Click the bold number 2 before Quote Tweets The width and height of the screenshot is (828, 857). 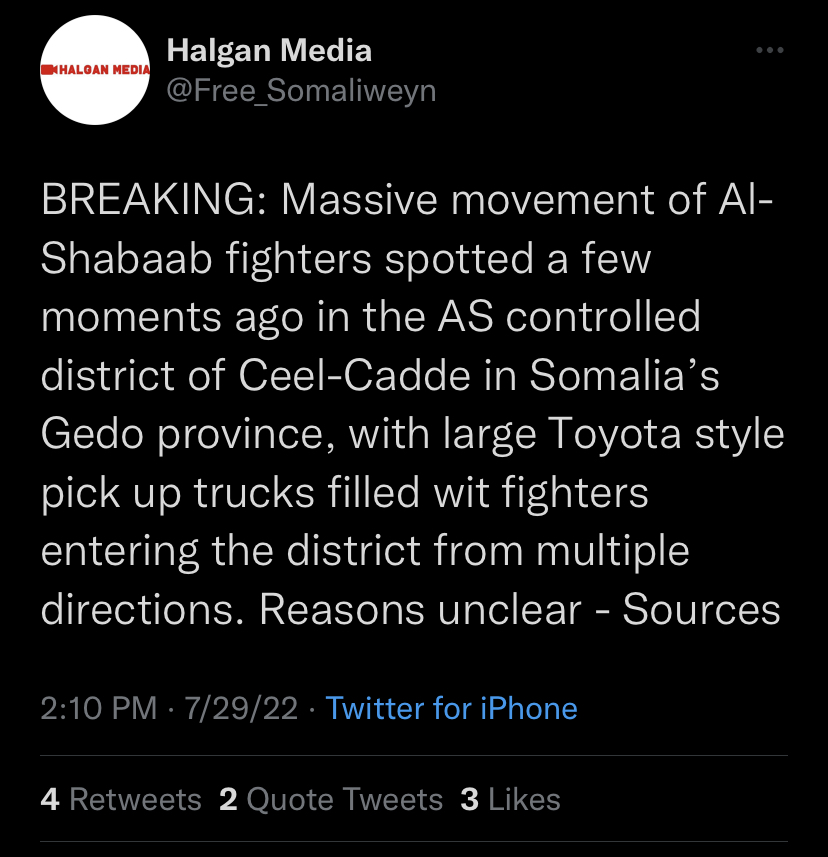point(228,800)
